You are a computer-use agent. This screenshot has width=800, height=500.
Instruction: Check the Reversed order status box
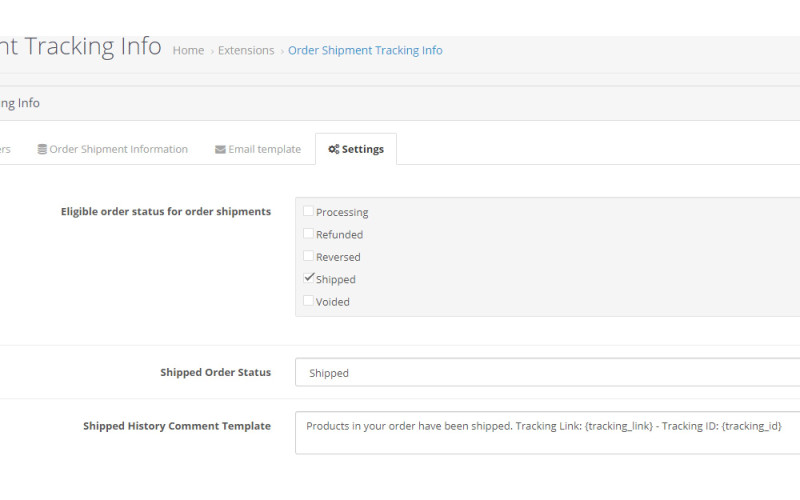click(x=308, y=256)
